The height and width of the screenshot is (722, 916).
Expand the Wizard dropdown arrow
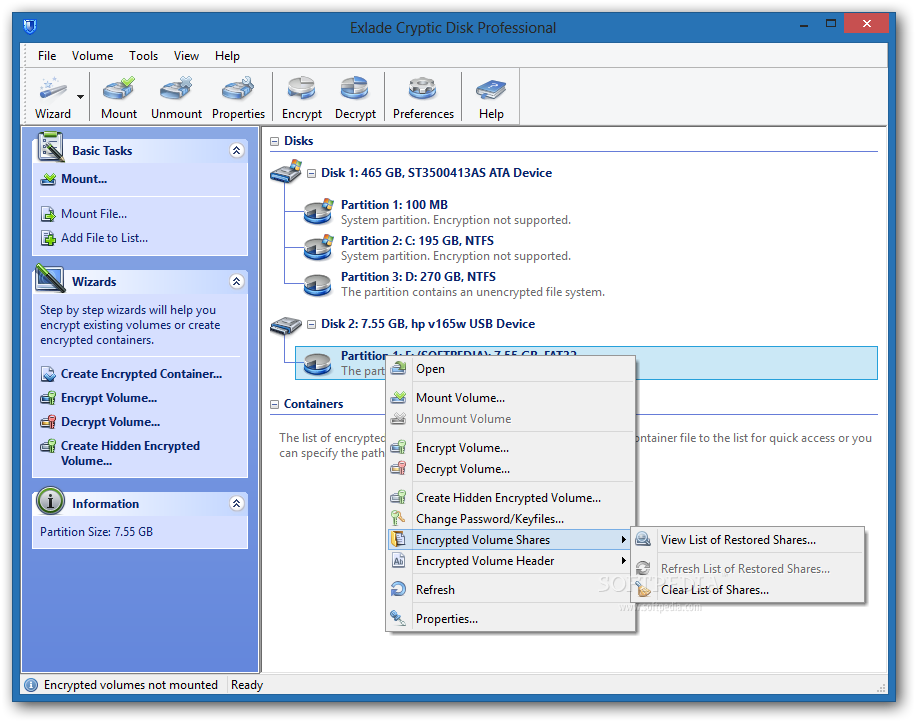point(81,97)
